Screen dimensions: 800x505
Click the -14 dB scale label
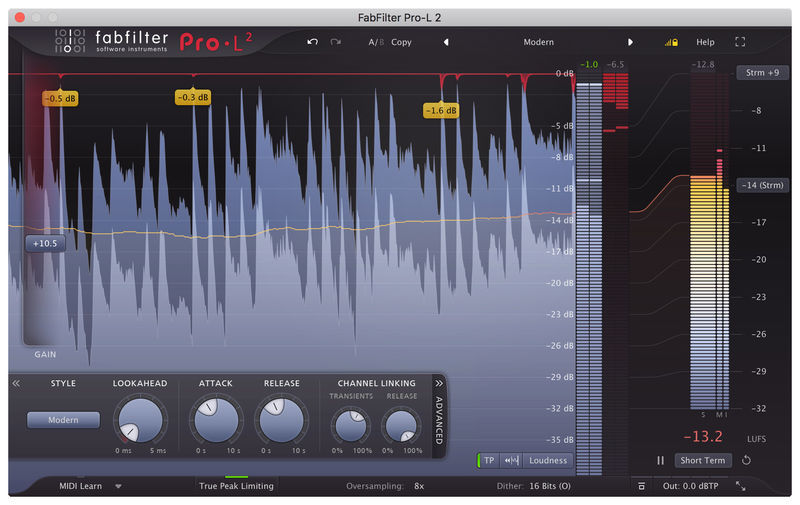(x=560, y=220)
